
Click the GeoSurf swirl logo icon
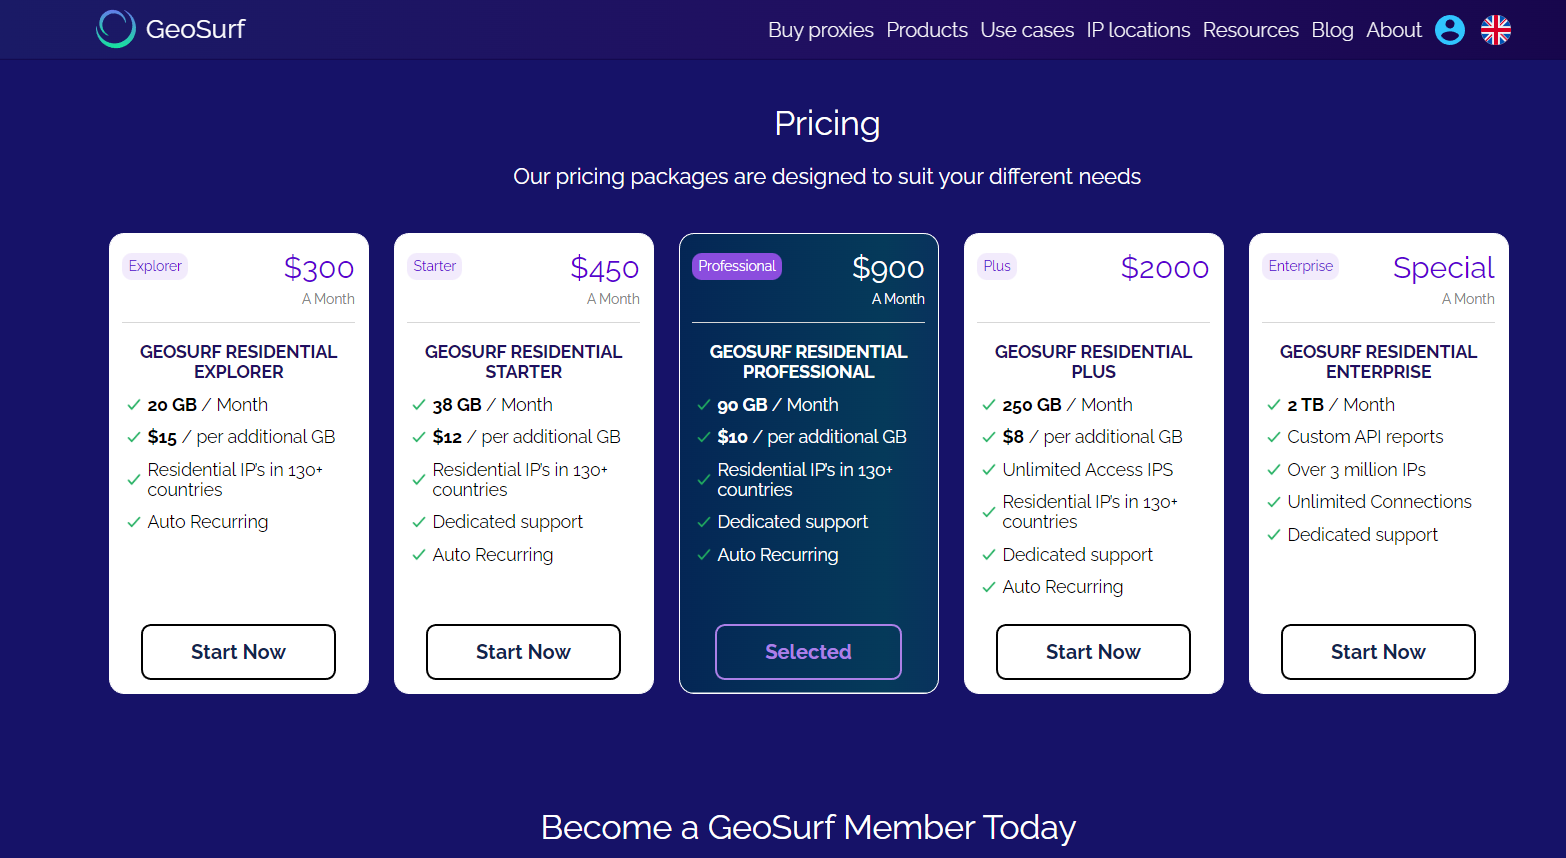116,29
